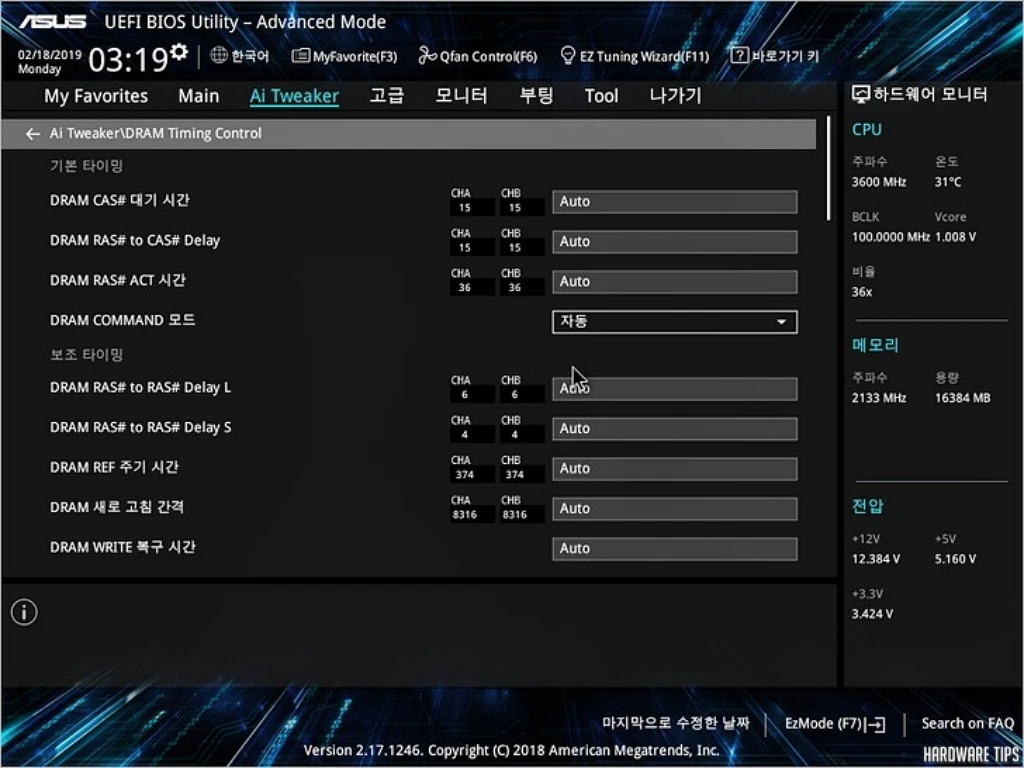Click the DRAM CAS# 대기 시간 label
The width and height of the screenshot is (1024, 768).
[120, 200]
